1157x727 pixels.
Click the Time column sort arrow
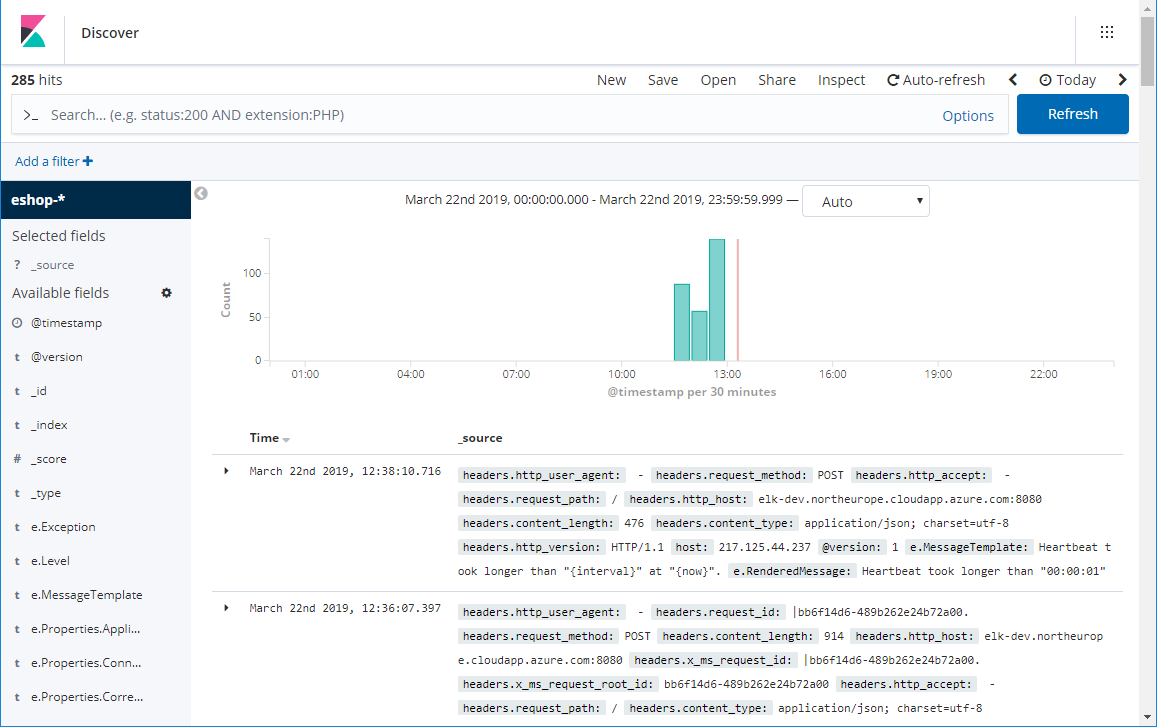pos(286,440)
